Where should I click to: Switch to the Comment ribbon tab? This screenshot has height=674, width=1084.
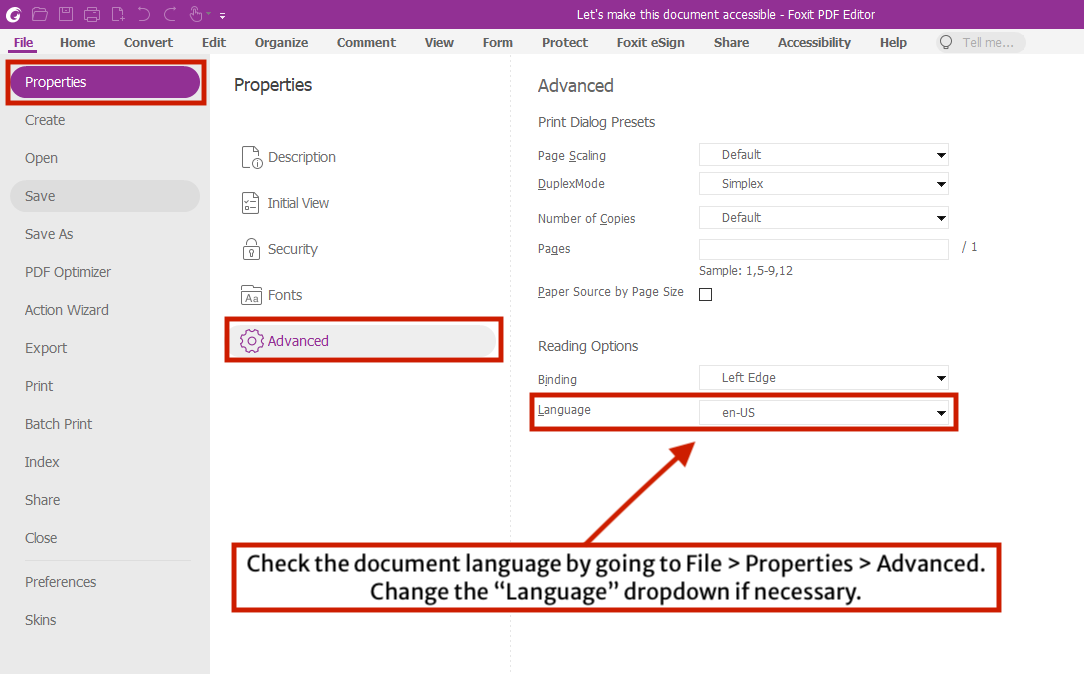(366, 43)
